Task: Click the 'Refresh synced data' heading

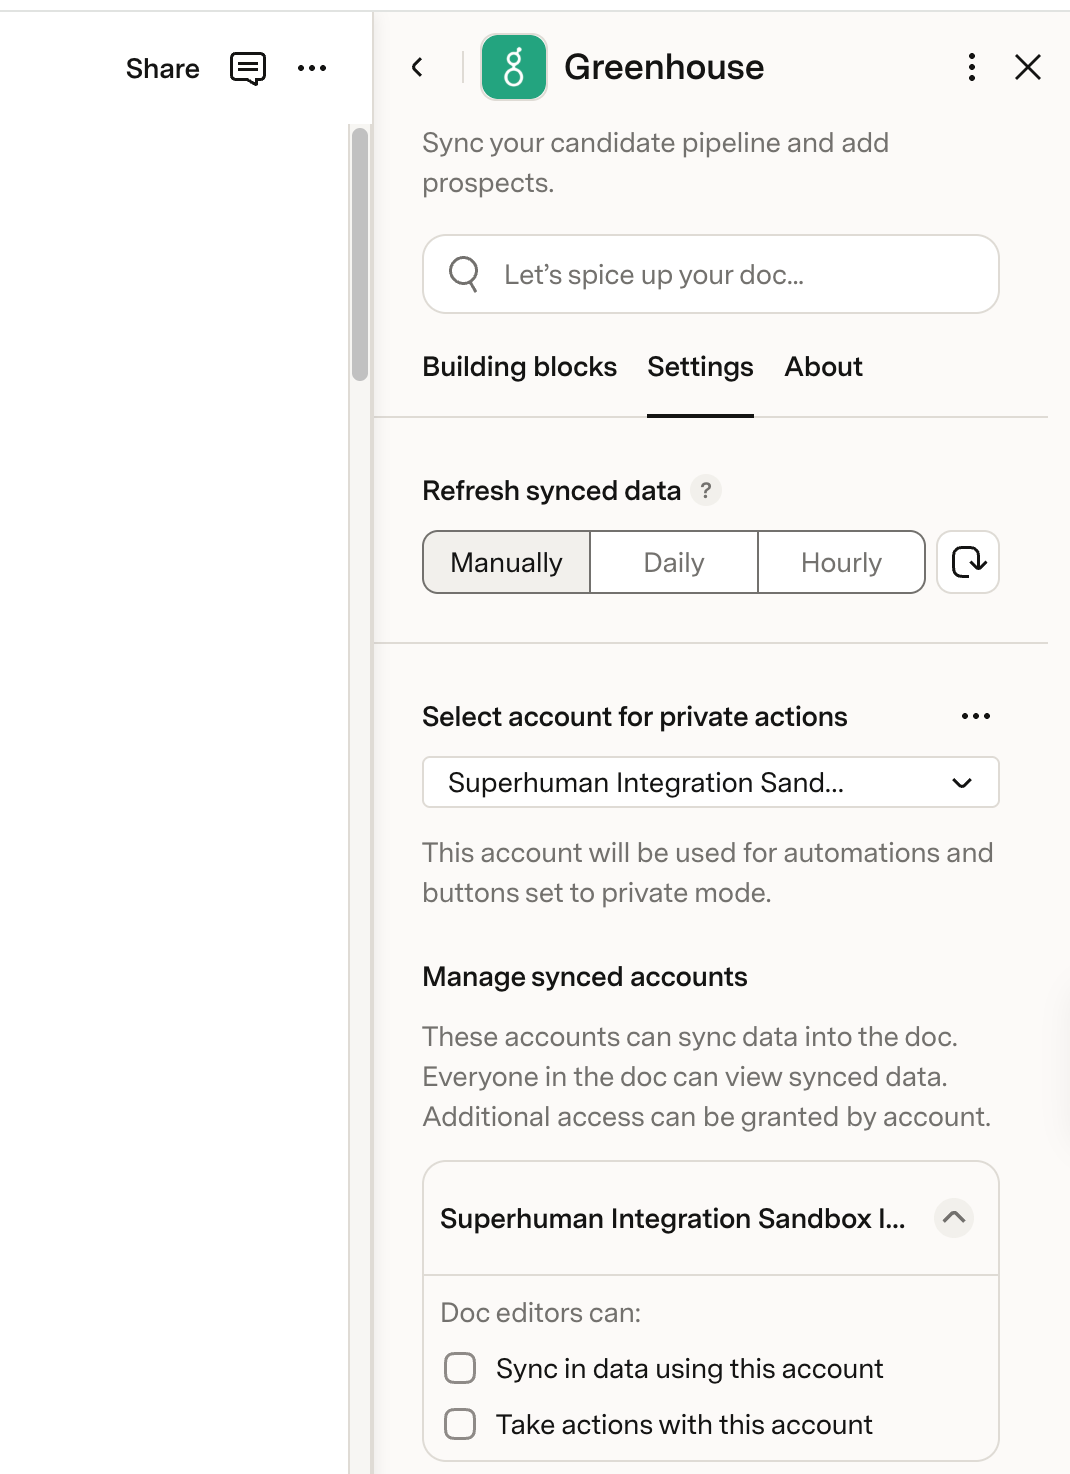Action: click(552, 490)
